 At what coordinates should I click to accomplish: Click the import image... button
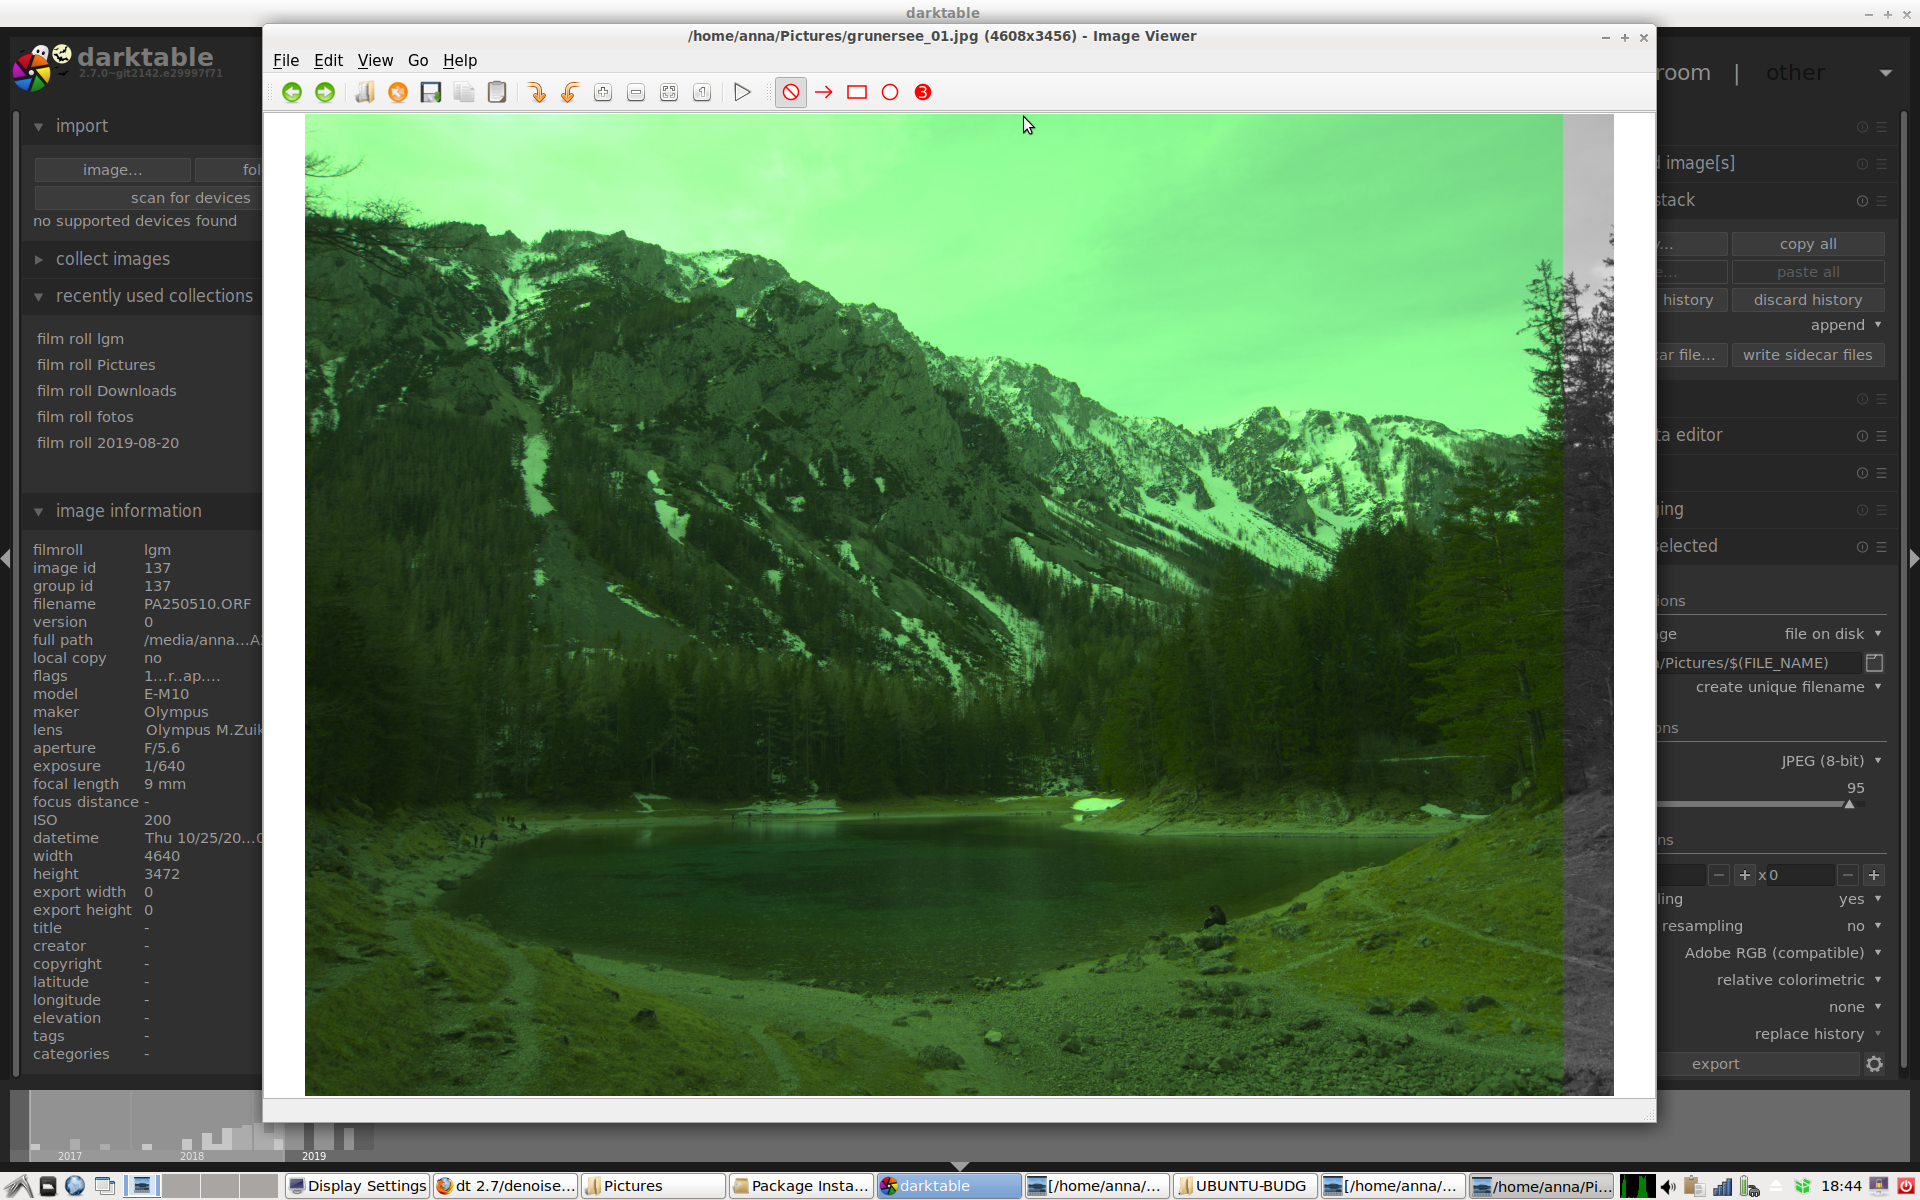[112, 170]
